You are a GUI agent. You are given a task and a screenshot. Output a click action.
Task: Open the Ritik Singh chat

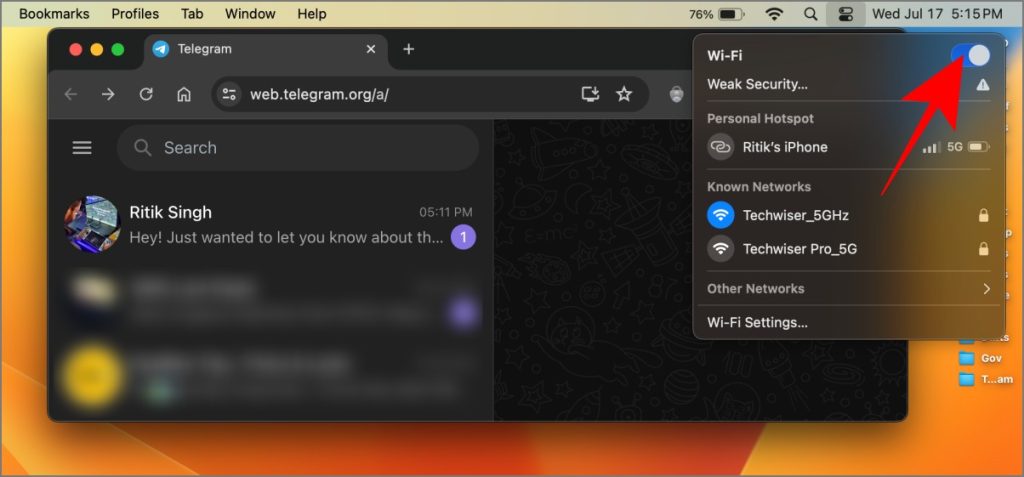pos(270,224)
